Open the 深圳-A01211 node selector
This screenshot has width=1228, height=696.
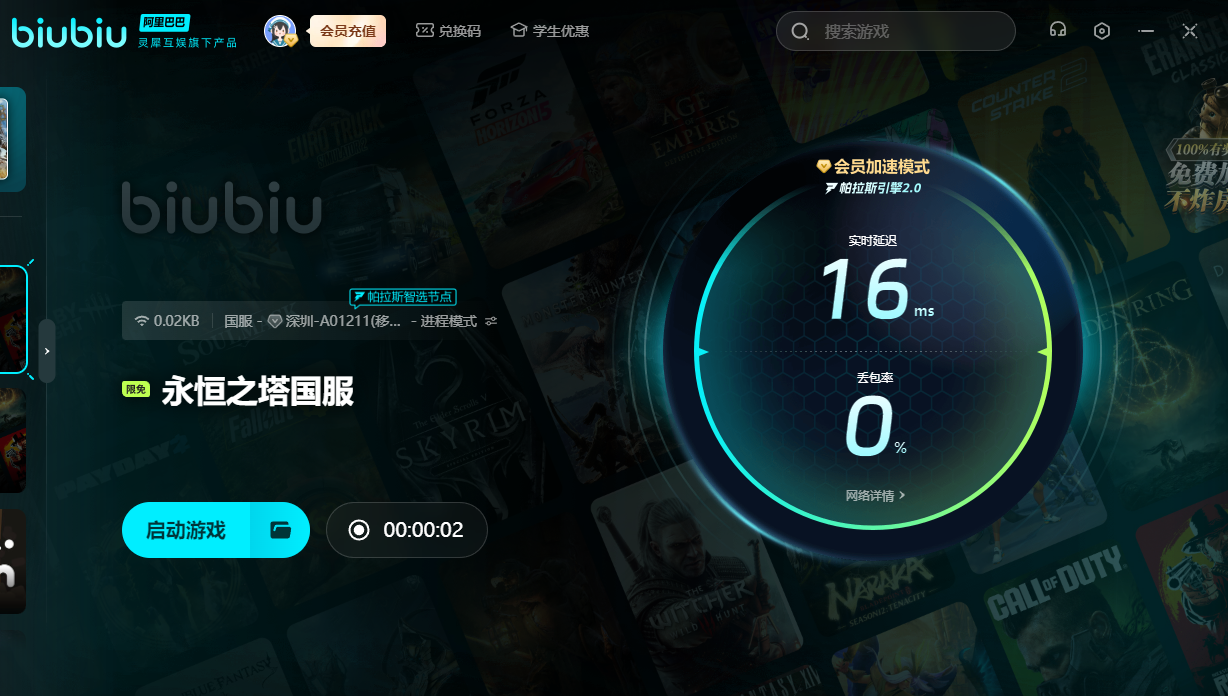pos(340,321)
